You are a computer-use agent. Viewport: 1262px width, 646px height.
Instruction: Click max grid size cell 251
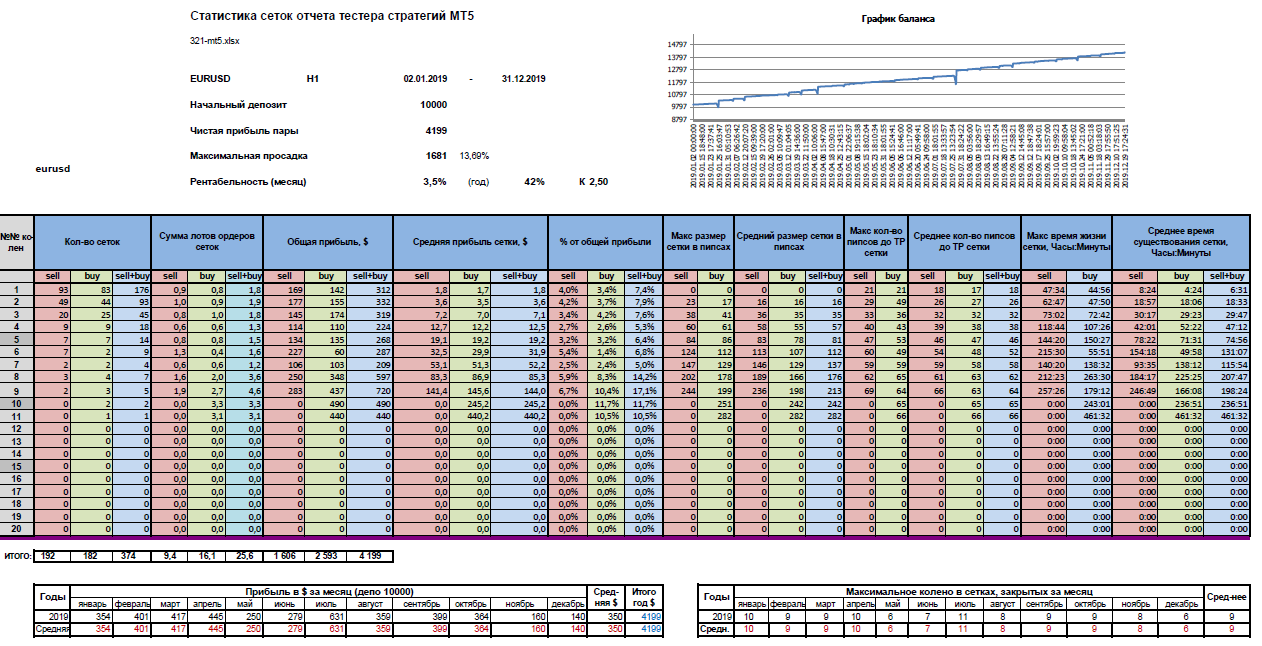[x=716, y=402]
